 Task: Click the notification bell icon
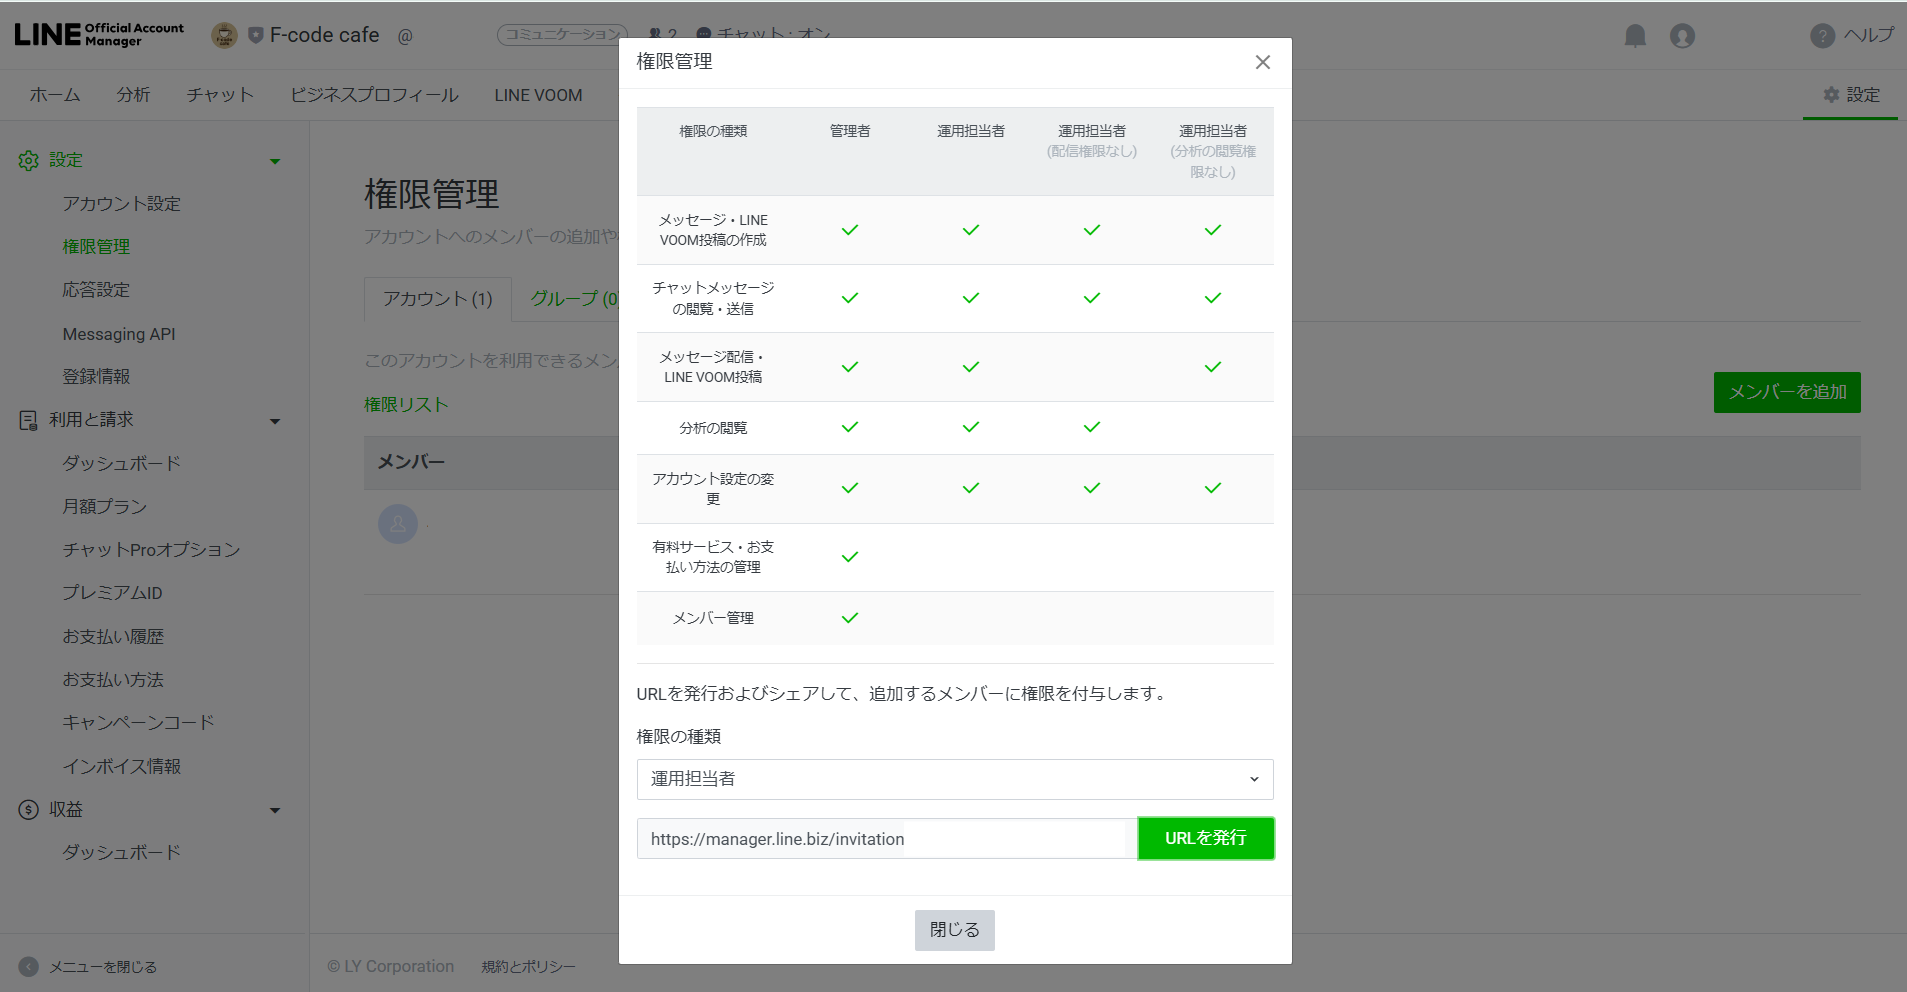click(x=1635, y=36)
